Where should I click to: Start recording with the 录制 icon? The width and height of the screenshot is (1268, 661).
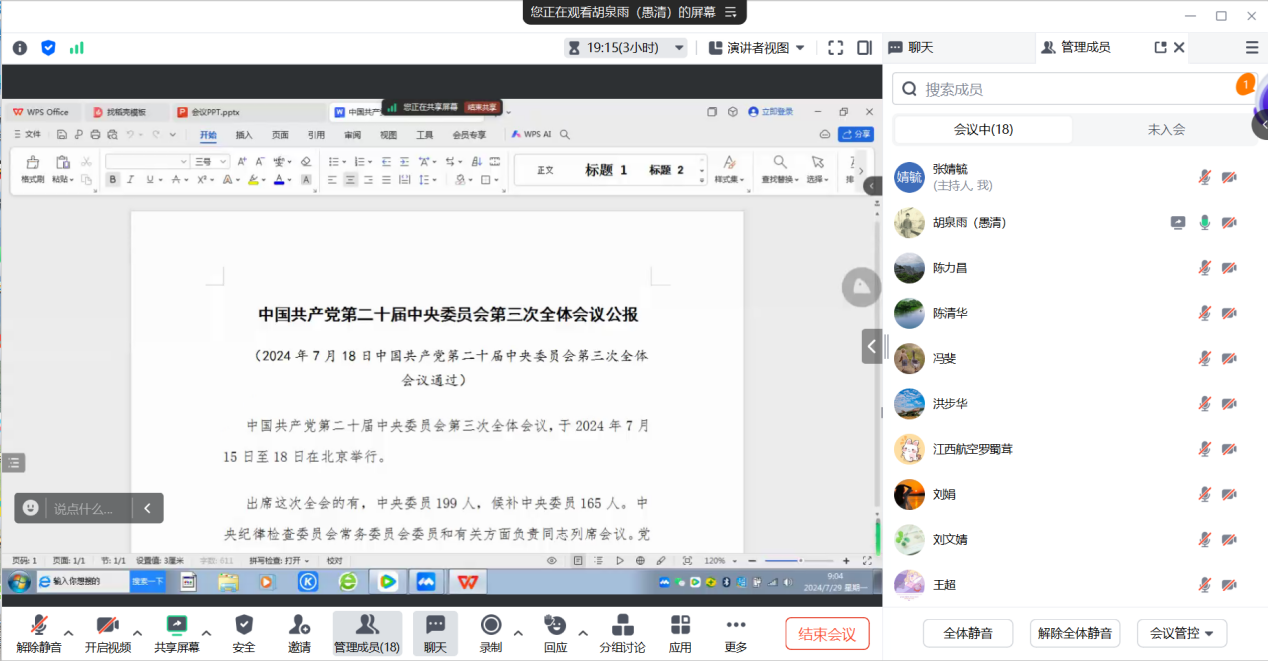click(490, 625)
